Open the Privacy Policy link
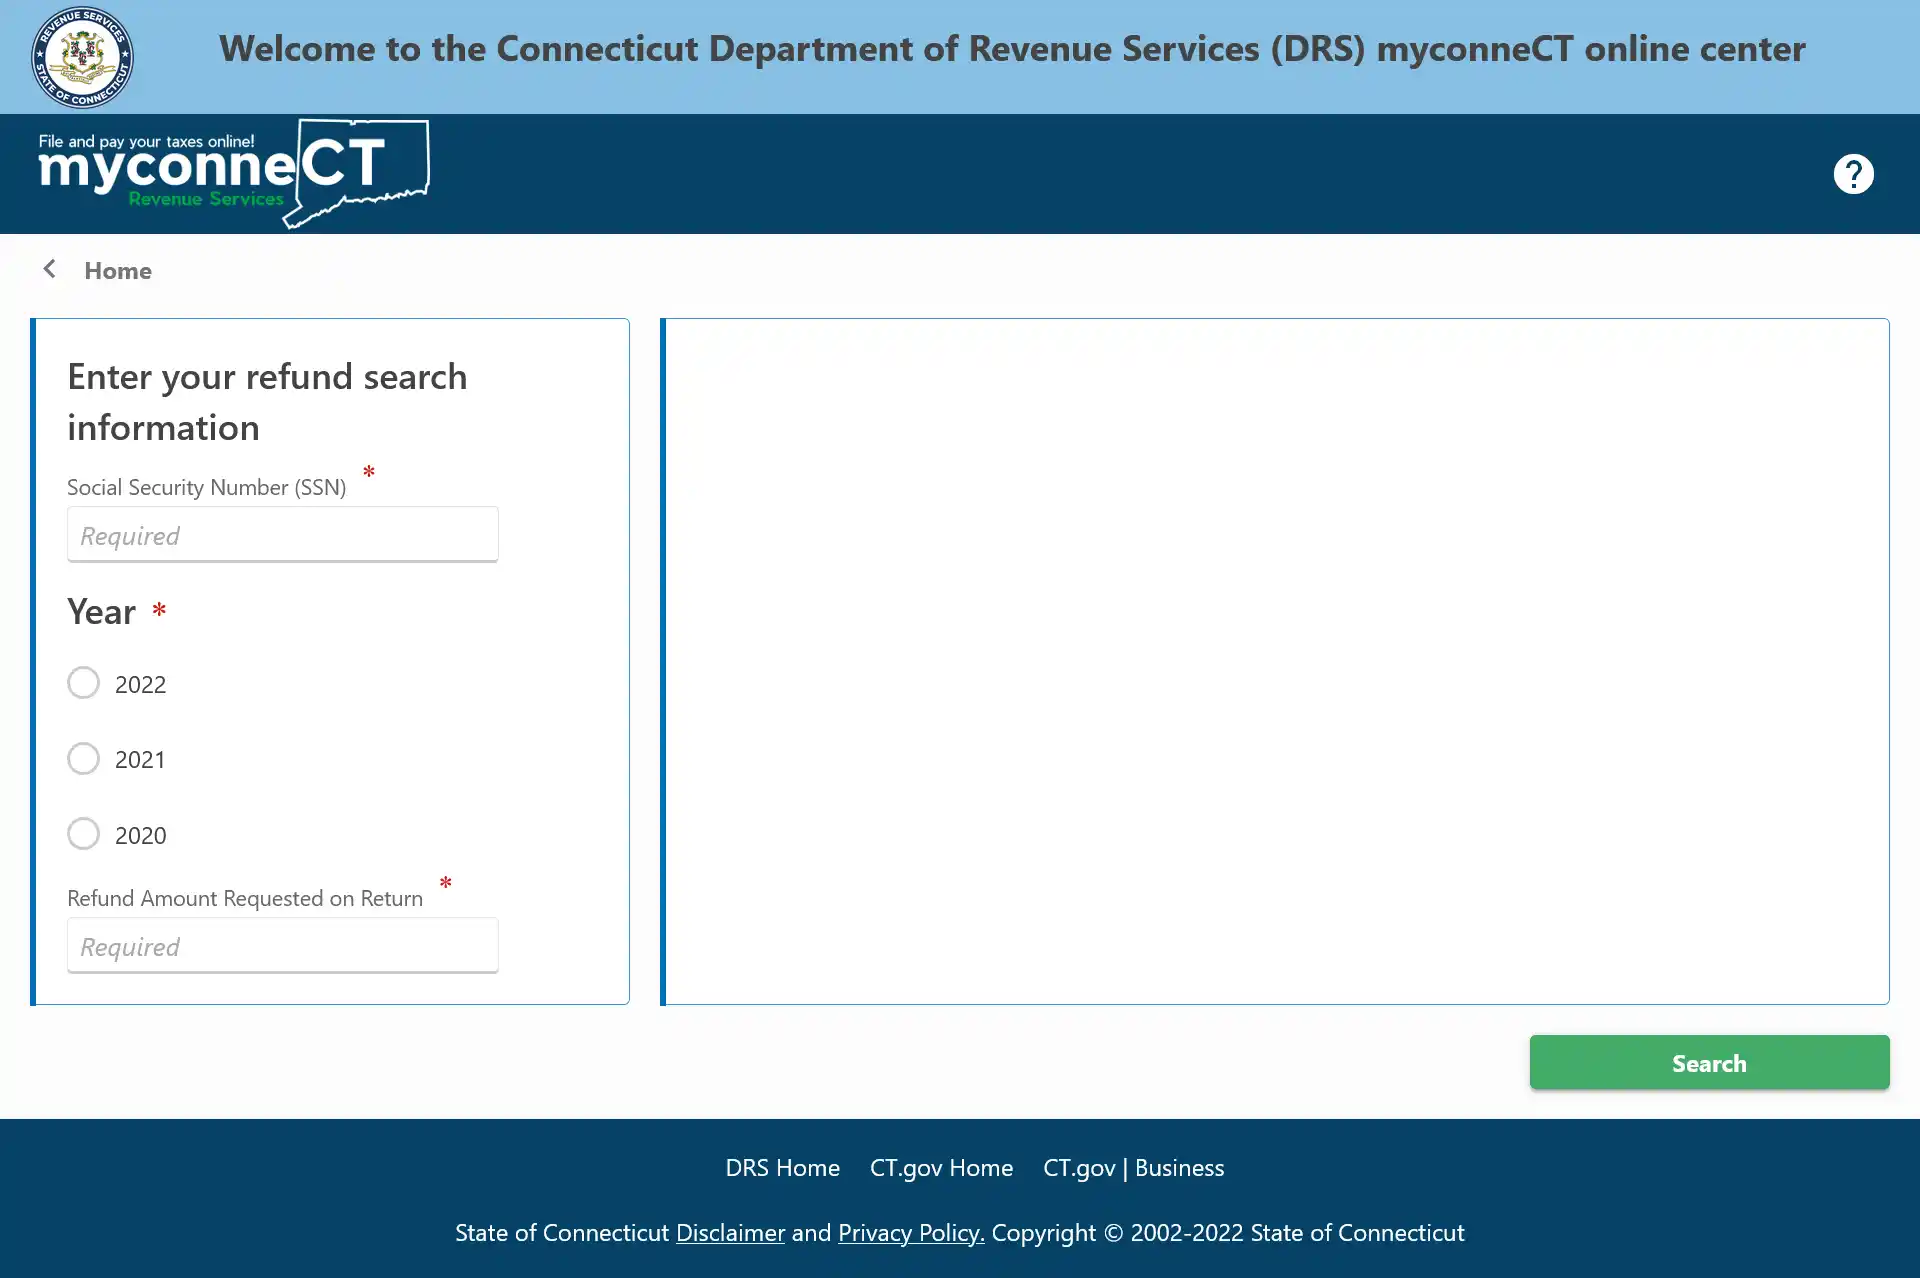 (911, 1232)
